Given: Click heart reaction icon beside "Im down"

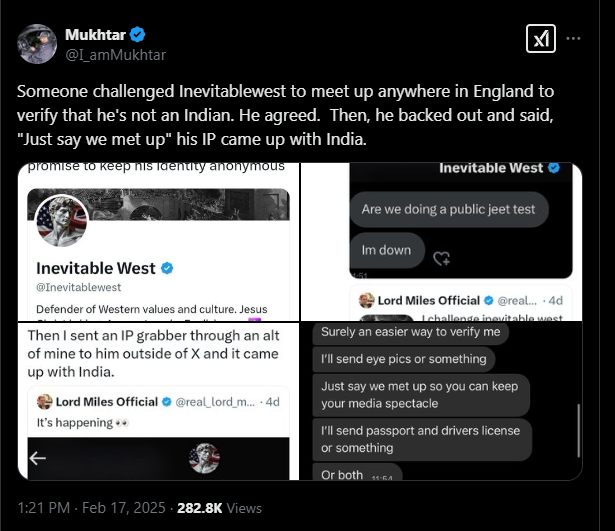Looking at the screenshot, I should tap(440, 258).
